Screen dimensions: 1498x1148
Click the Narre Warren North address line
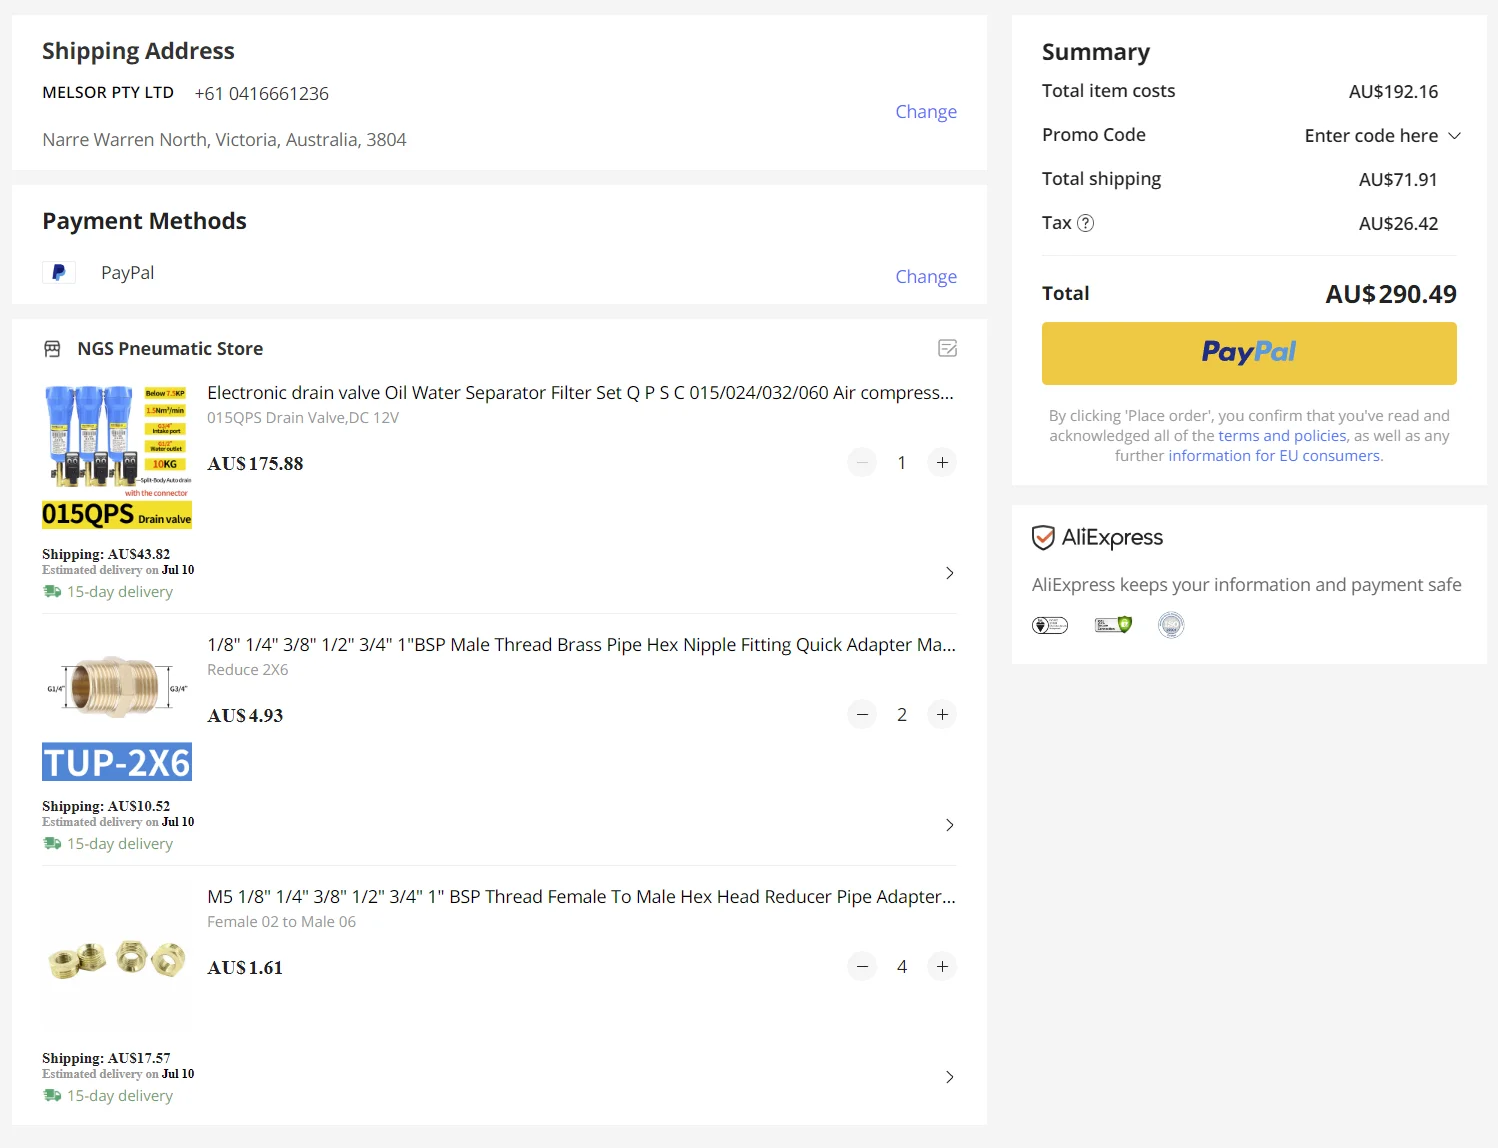224,140
